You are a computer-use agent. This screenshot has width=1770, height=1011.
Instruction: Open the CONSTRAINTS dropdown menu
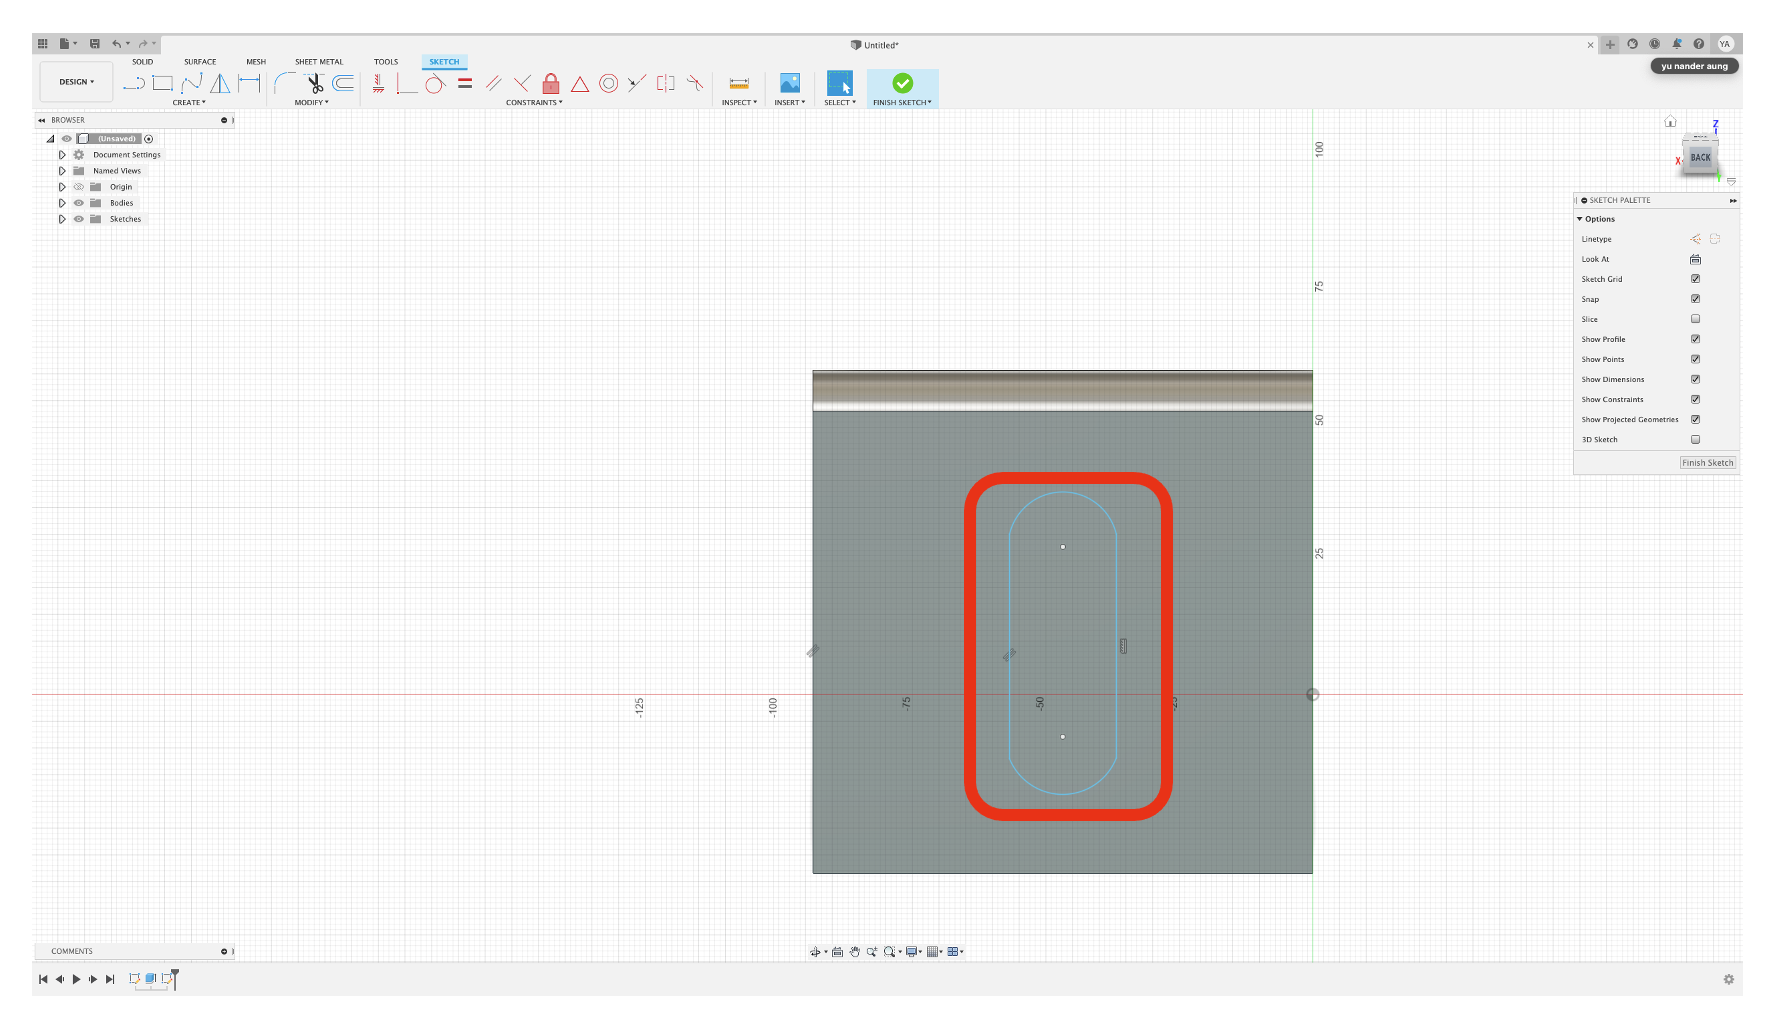(534, 103)
